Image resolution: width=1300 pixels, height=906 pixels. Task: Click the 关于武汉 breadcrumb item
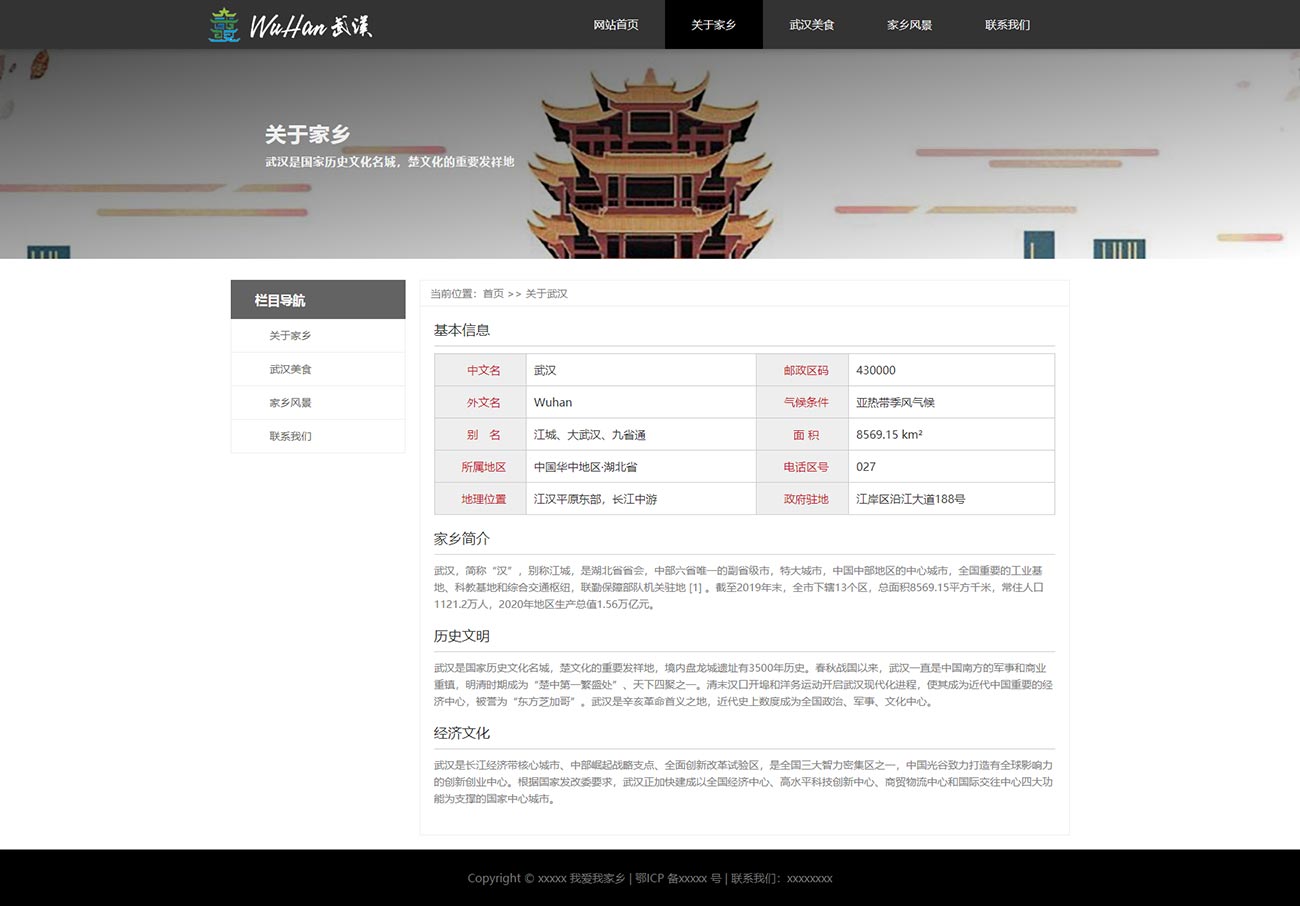(x=547, y=294)
